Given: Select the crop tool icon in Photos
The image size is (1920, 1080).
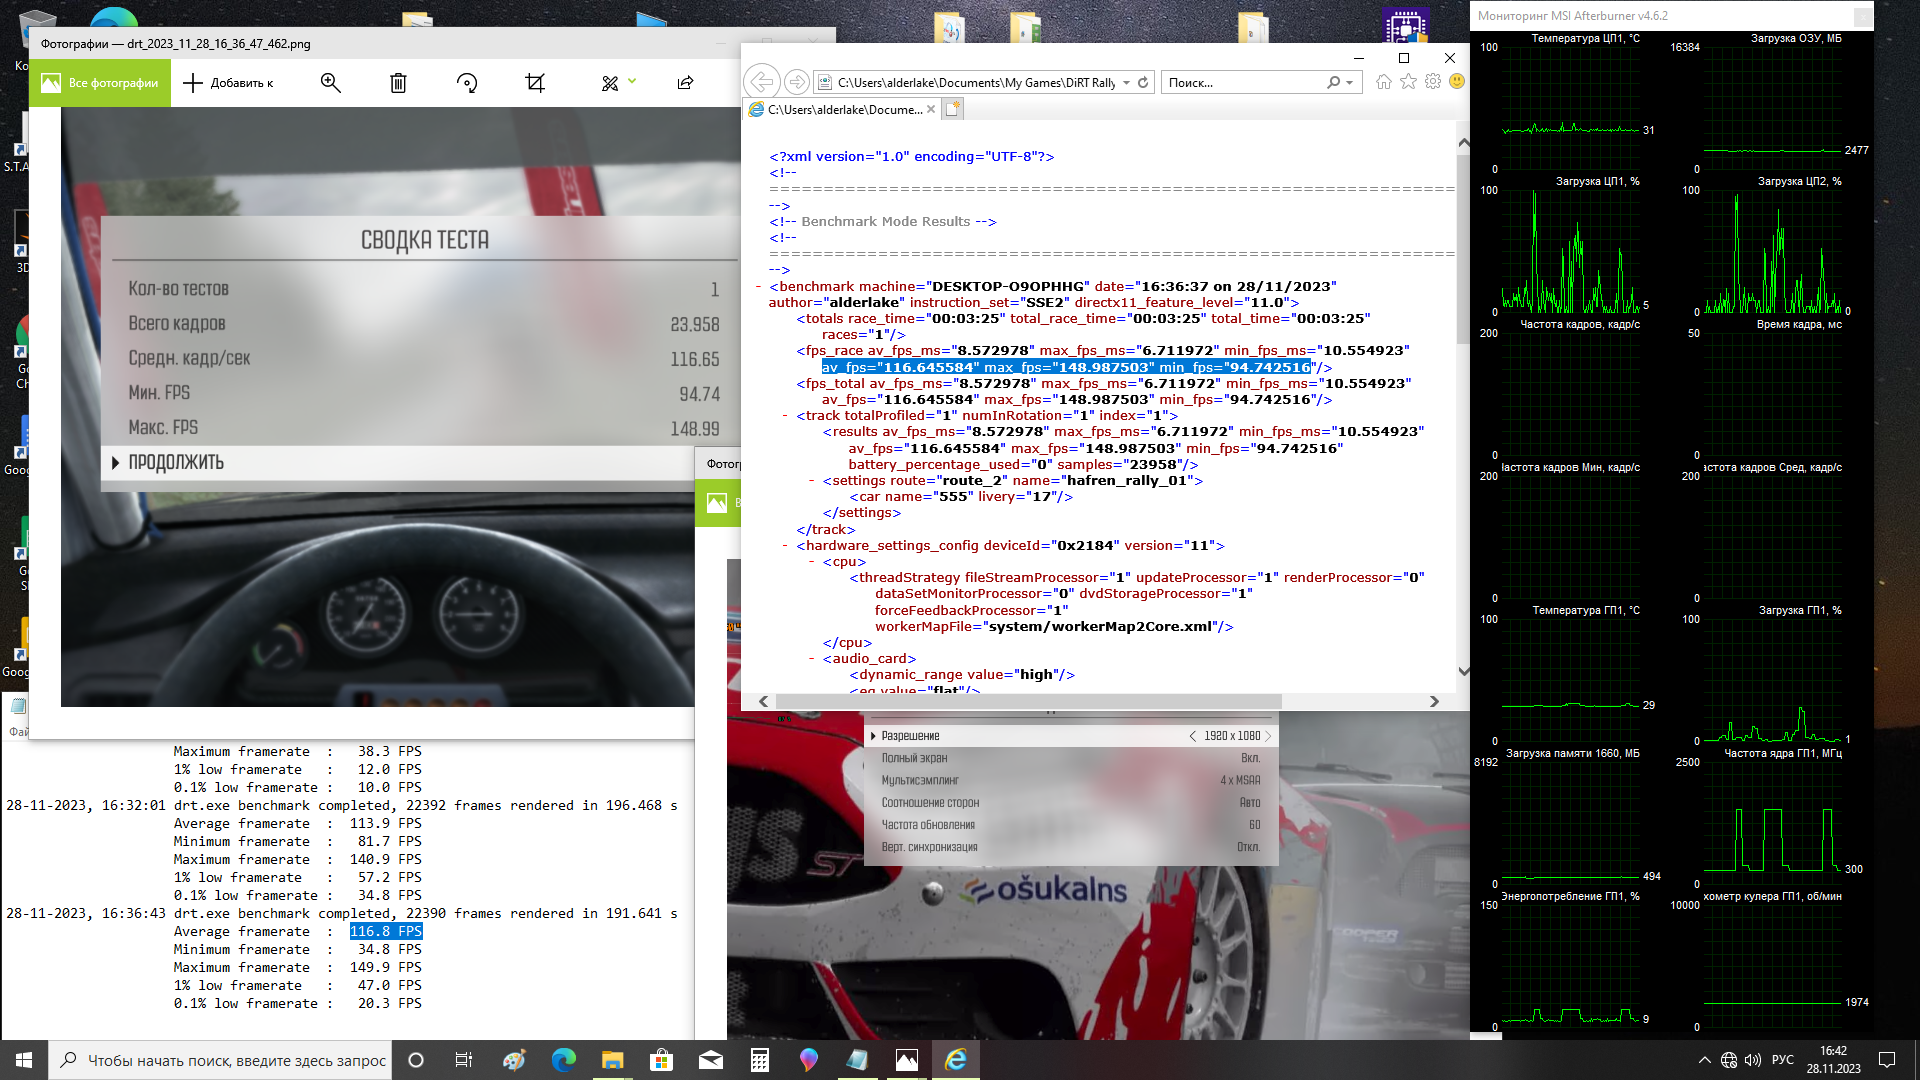Looking at the screenshot, I should point(535,83).
